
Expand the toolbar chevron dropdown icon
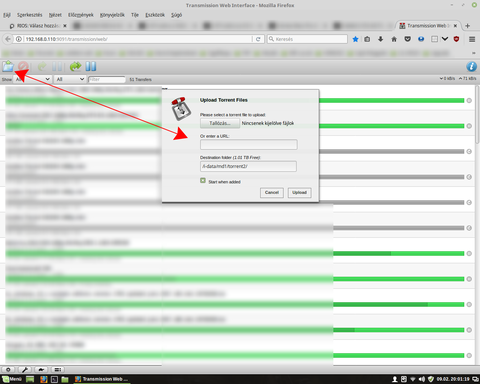click(445, 39)
